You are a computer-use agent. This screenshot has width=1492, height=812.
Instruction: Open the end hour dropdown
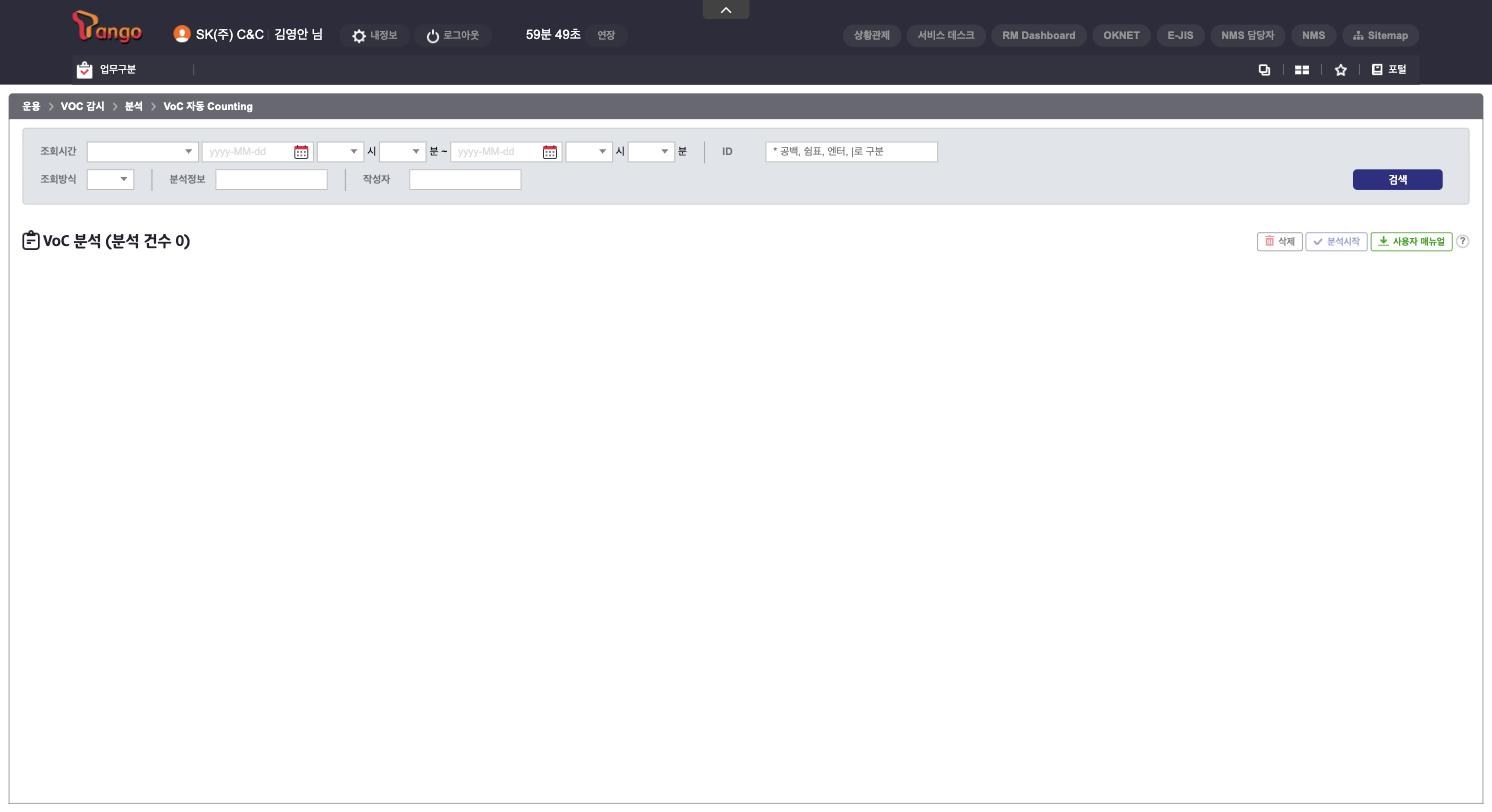589,152
